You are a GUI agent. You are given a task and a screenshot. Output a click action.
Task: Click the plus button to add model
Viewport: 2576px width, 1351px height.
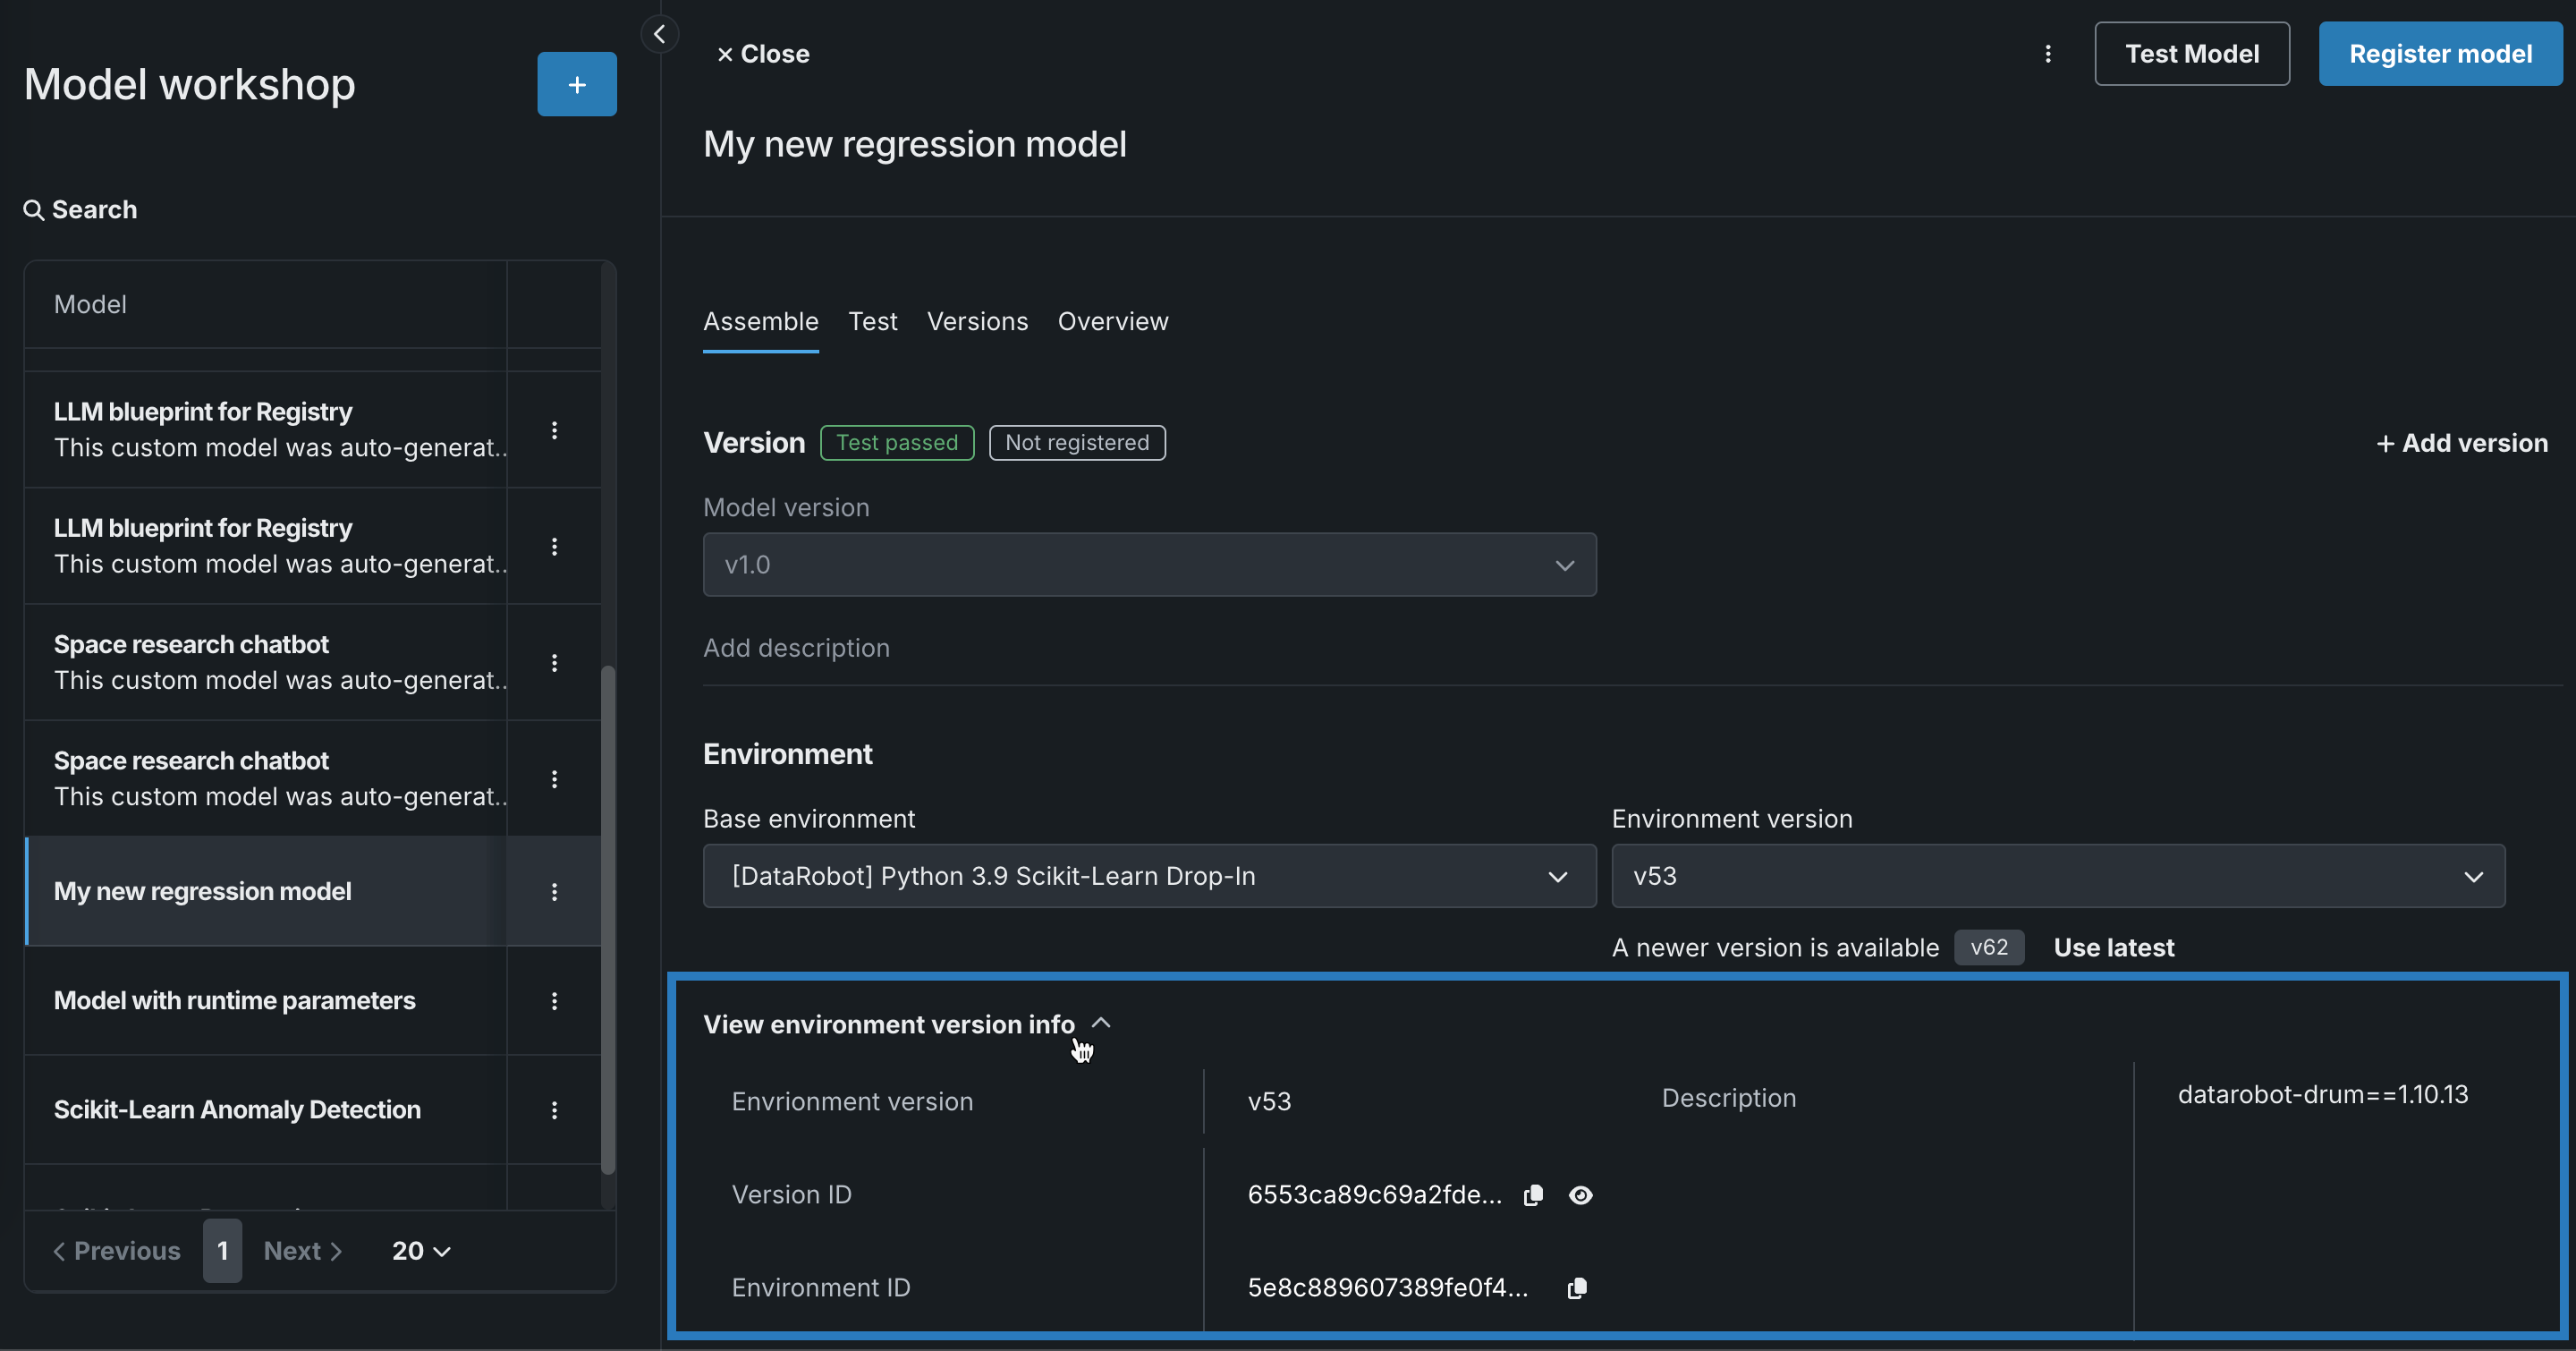(x=576, y=84)
